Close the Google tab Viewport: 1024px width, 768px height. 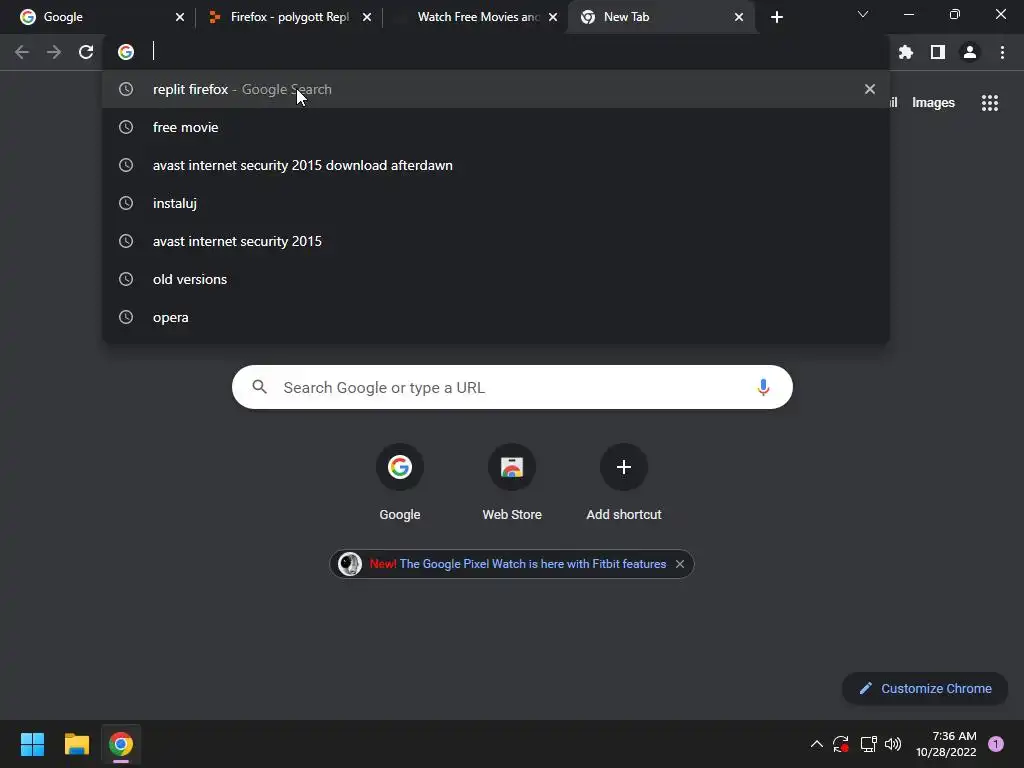coord(180,17)
